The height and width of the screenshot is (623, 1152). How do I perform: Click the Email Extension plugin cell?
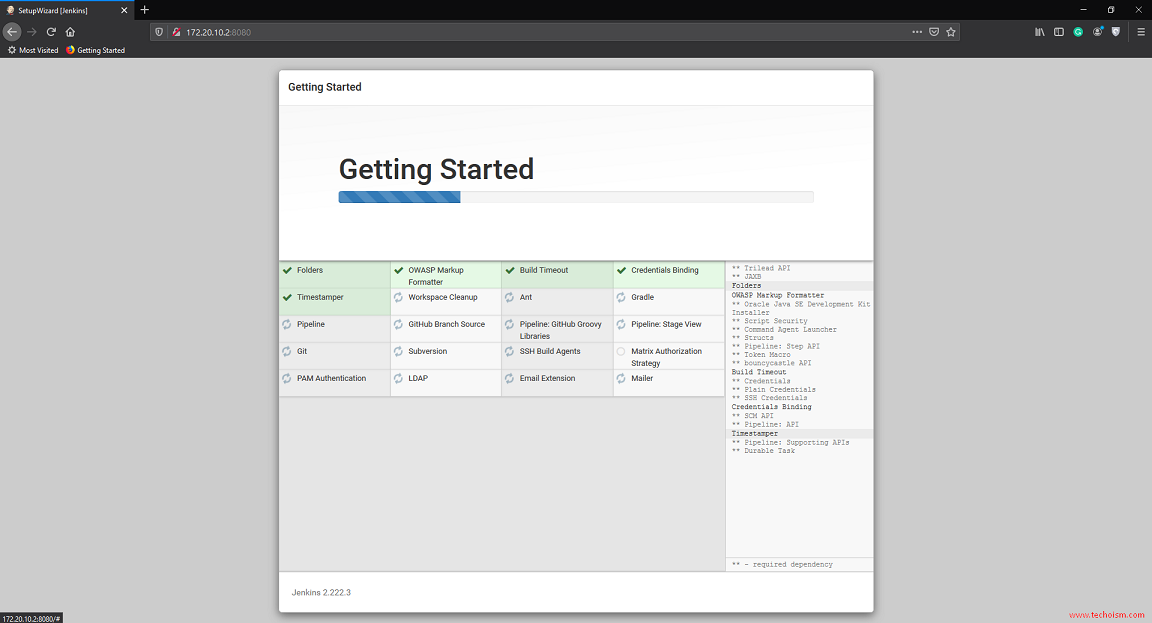(x=558, y=383)
